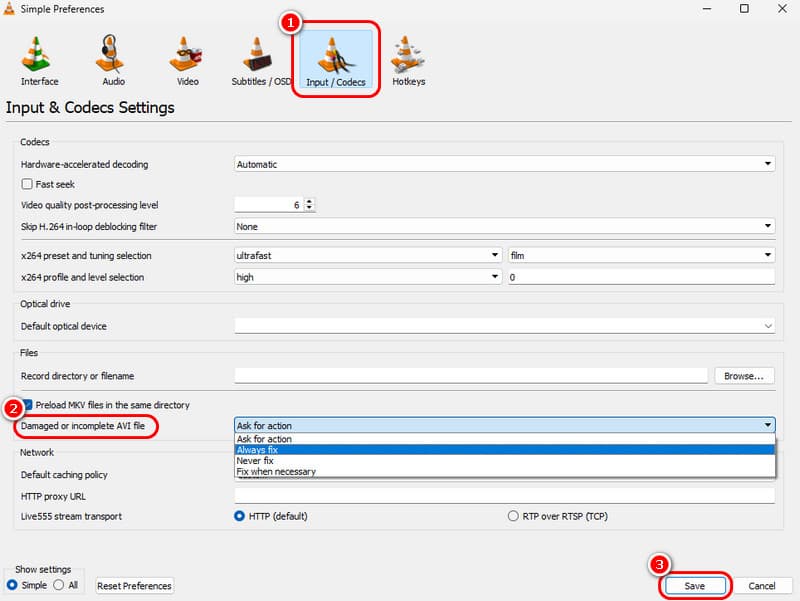Select the Input / Codecs icon
Image resolution: width=800 pixels, height=601 pixels.
[335, 59]
